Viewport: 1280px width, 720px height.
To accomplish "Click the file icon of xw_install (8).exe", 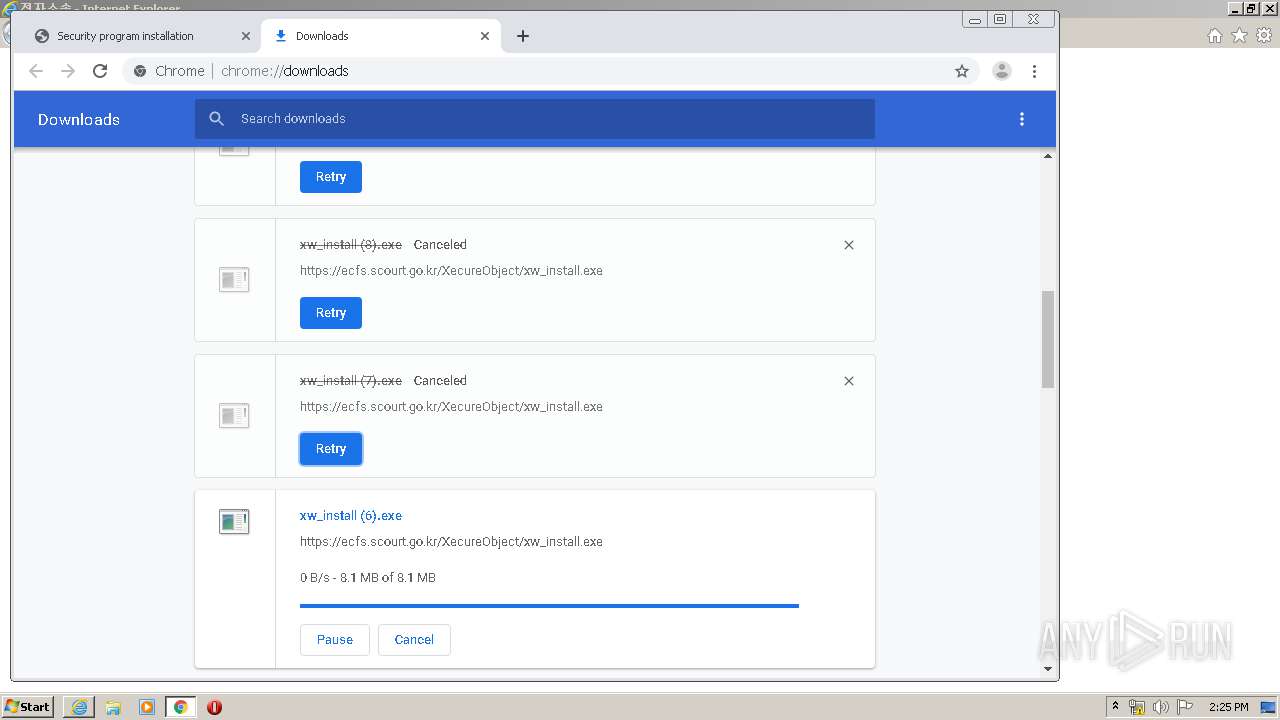I will coord(234,280).
